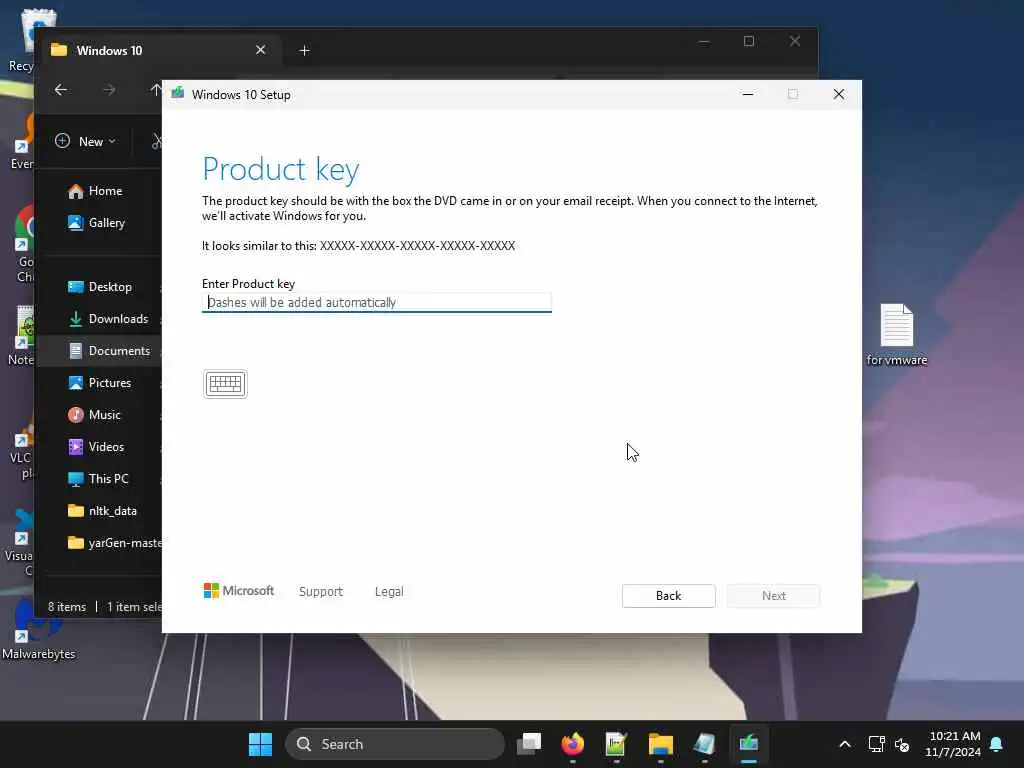Add a new tab in File Explorer

pyautogui.click(x=304, y=50)
